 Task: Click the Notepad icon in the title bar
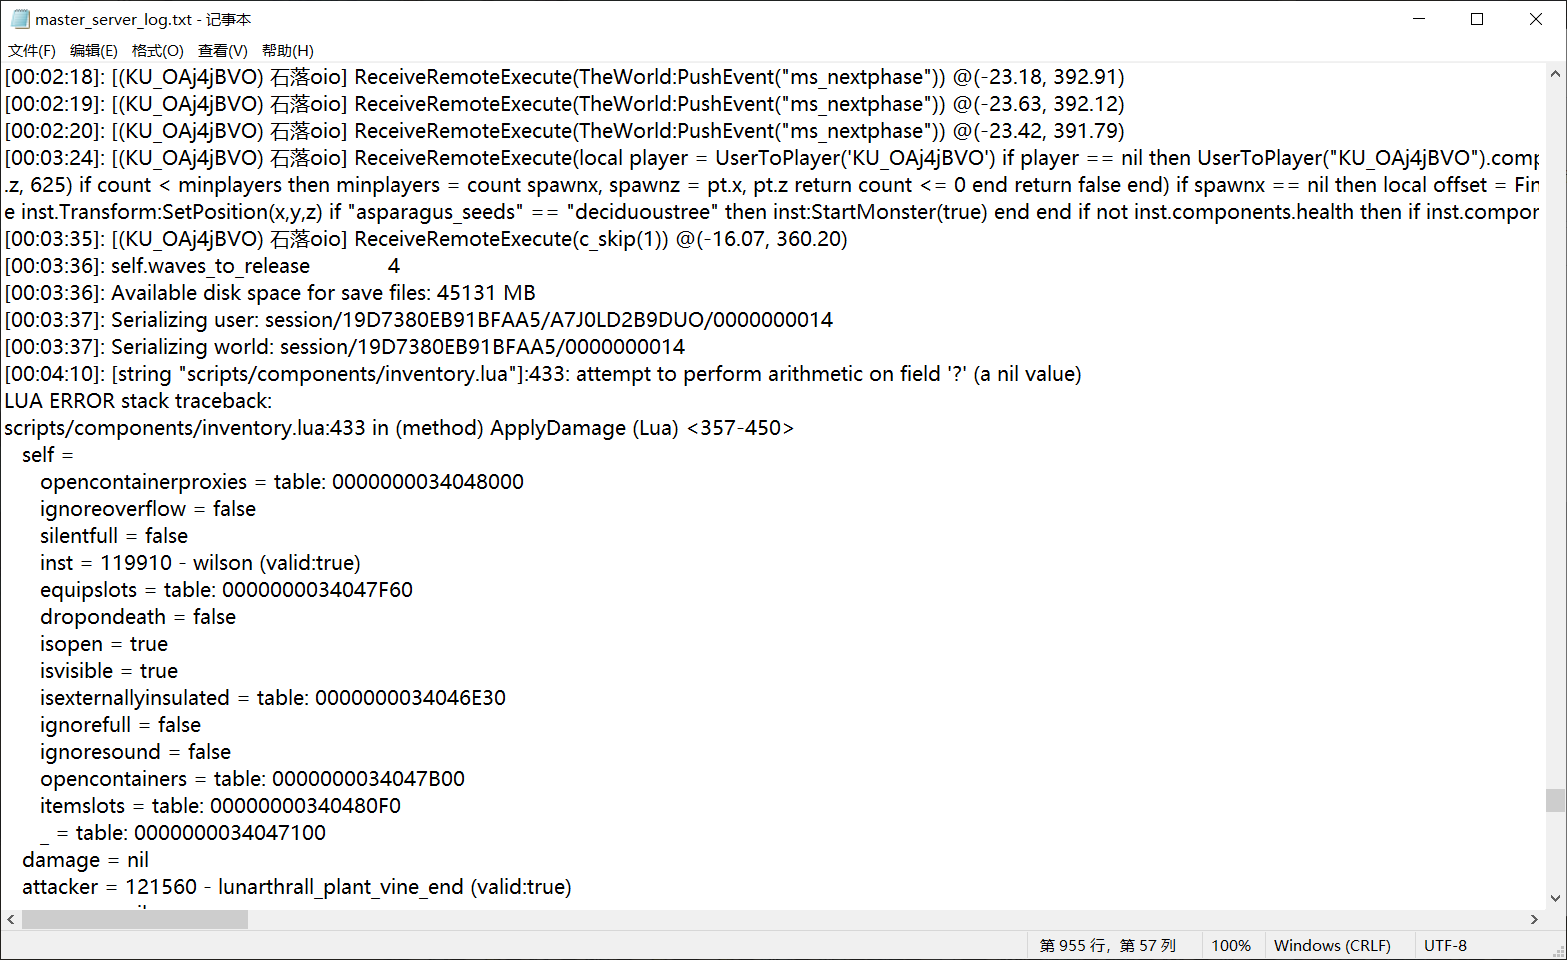pos(20,19)
